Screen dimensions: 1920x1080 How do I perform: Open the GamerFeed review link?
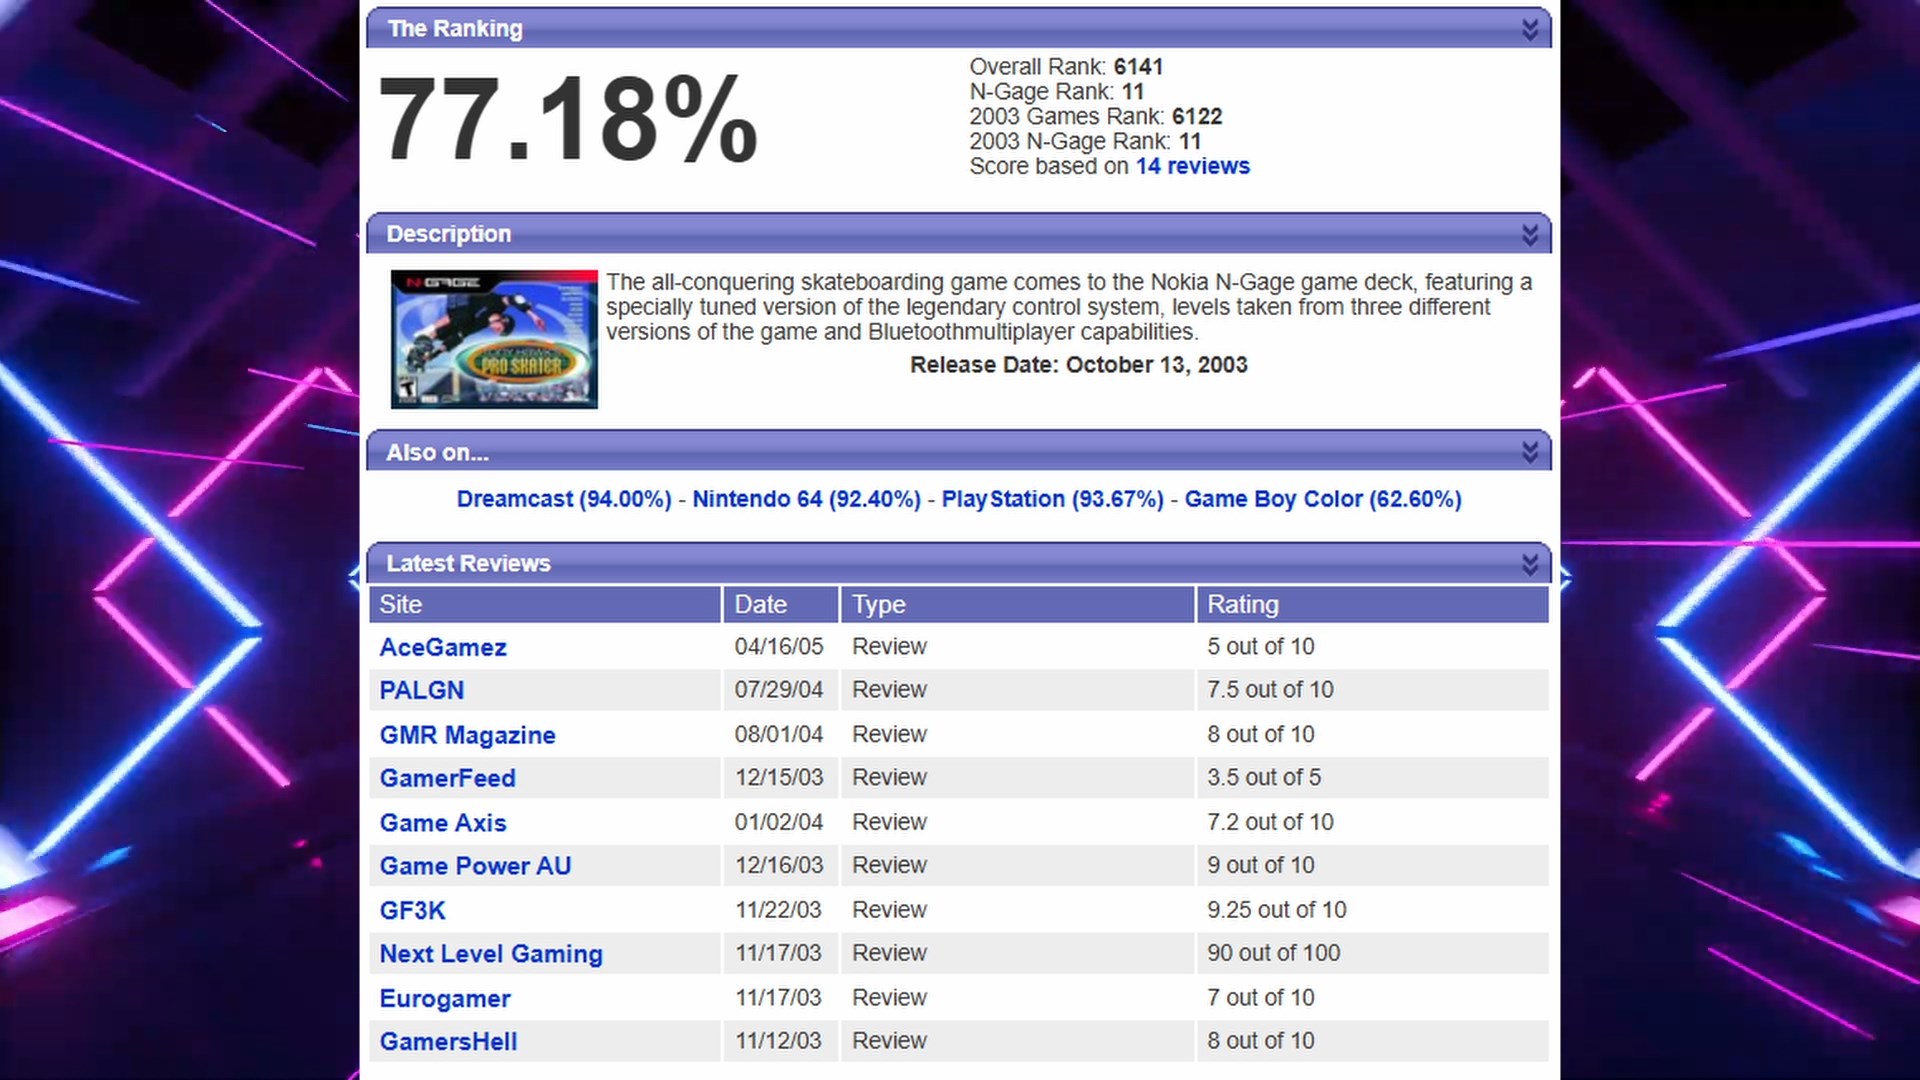click(x=447, y=778)
